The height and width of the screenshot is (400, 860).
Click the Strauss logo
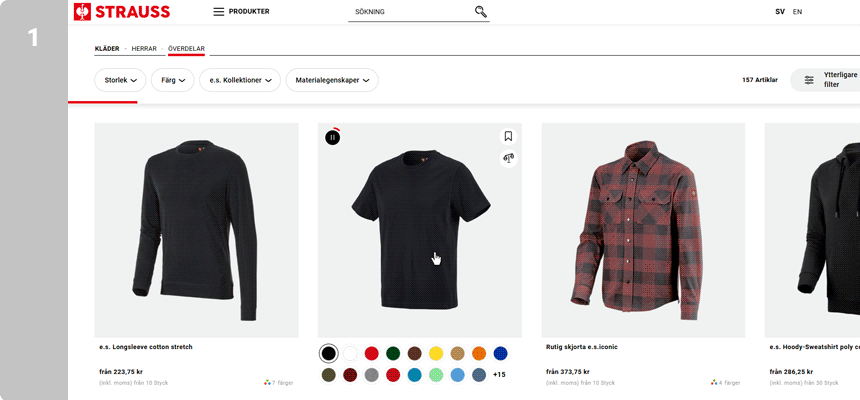122,12
